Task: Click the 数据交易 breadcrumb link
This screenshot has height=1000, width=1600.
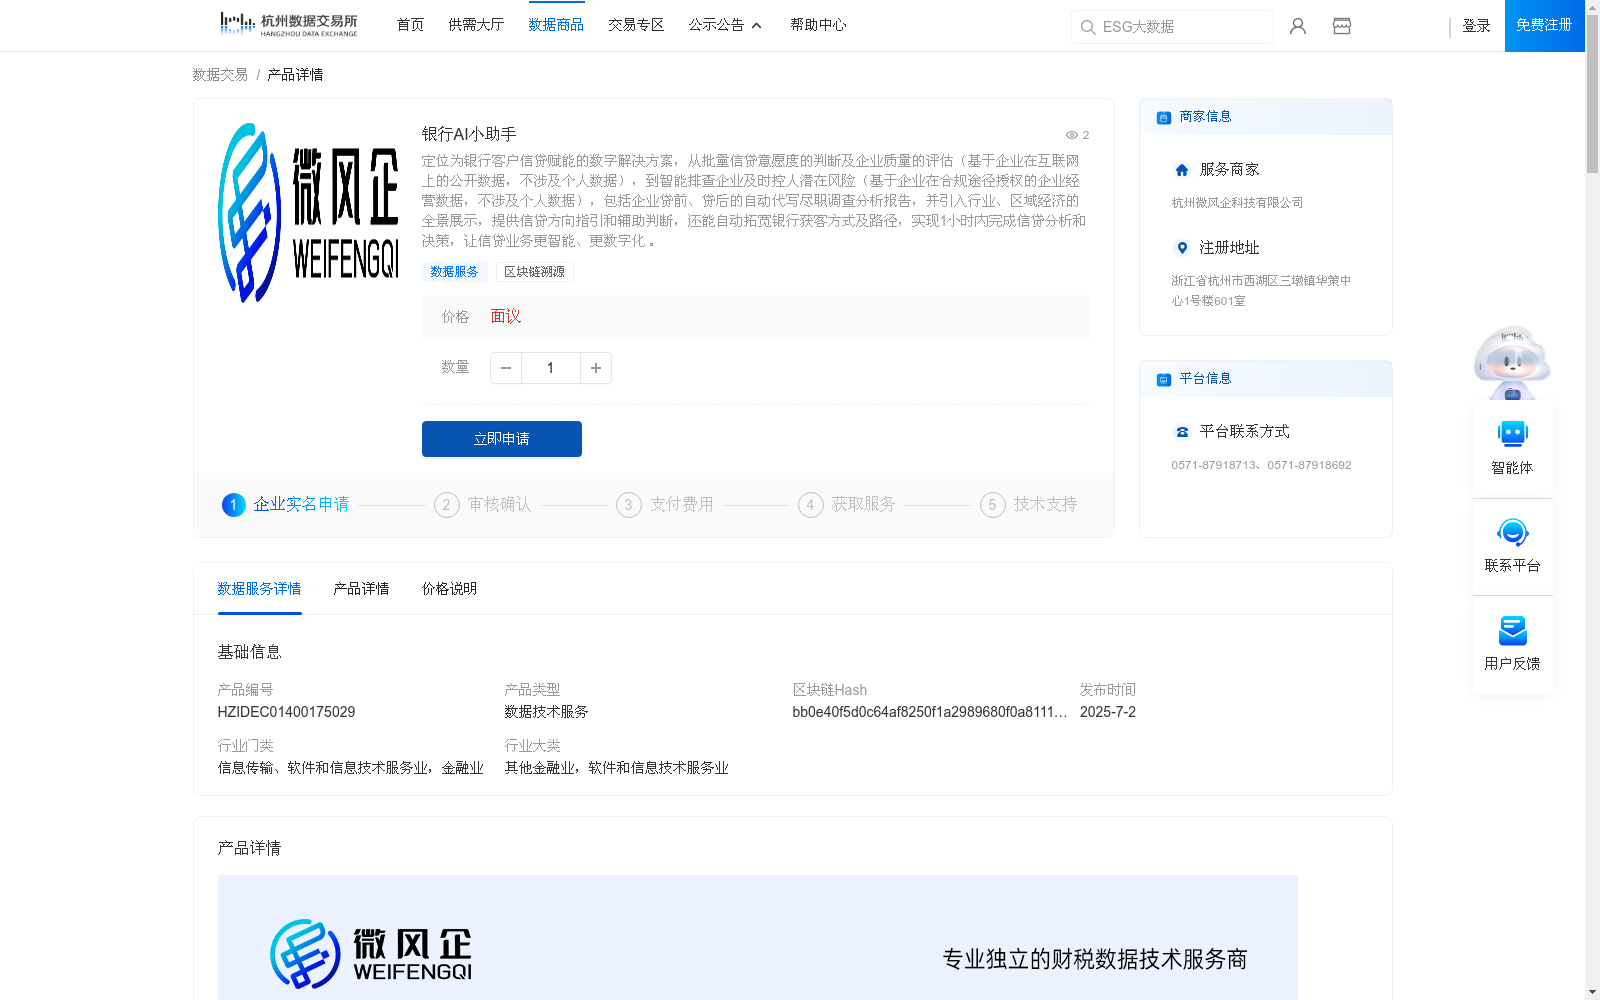Action: tap(220, 75)
